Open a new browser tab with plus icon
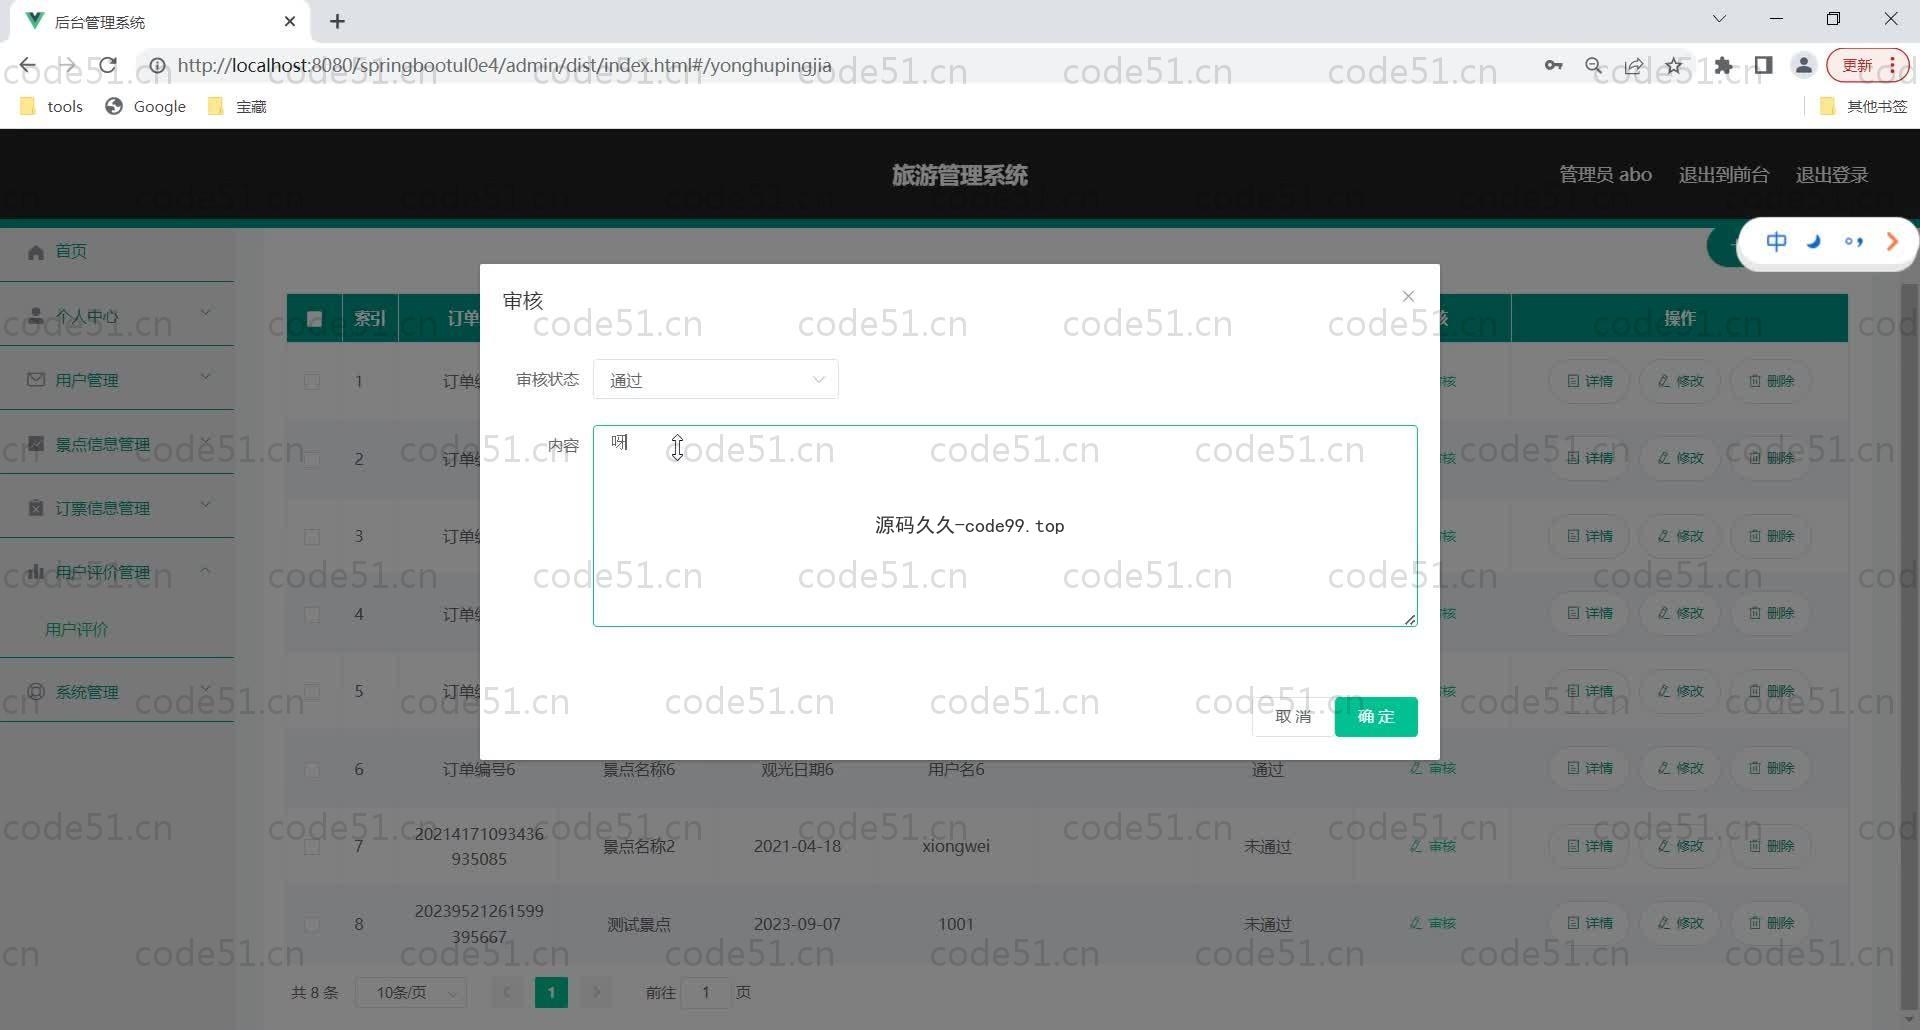Image resolution: width=1920 pixels, height=1030 pixels. tap(337, 21)
